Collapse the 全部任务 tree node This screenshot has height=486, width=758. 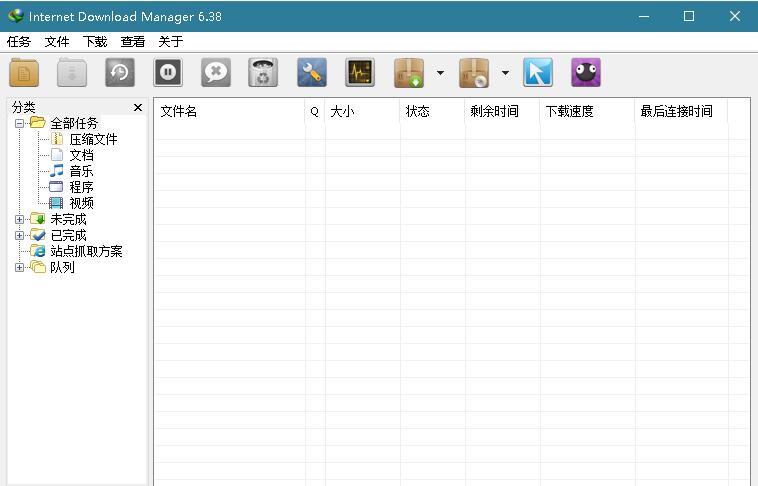pyautogui.click(x=19, y=123)
